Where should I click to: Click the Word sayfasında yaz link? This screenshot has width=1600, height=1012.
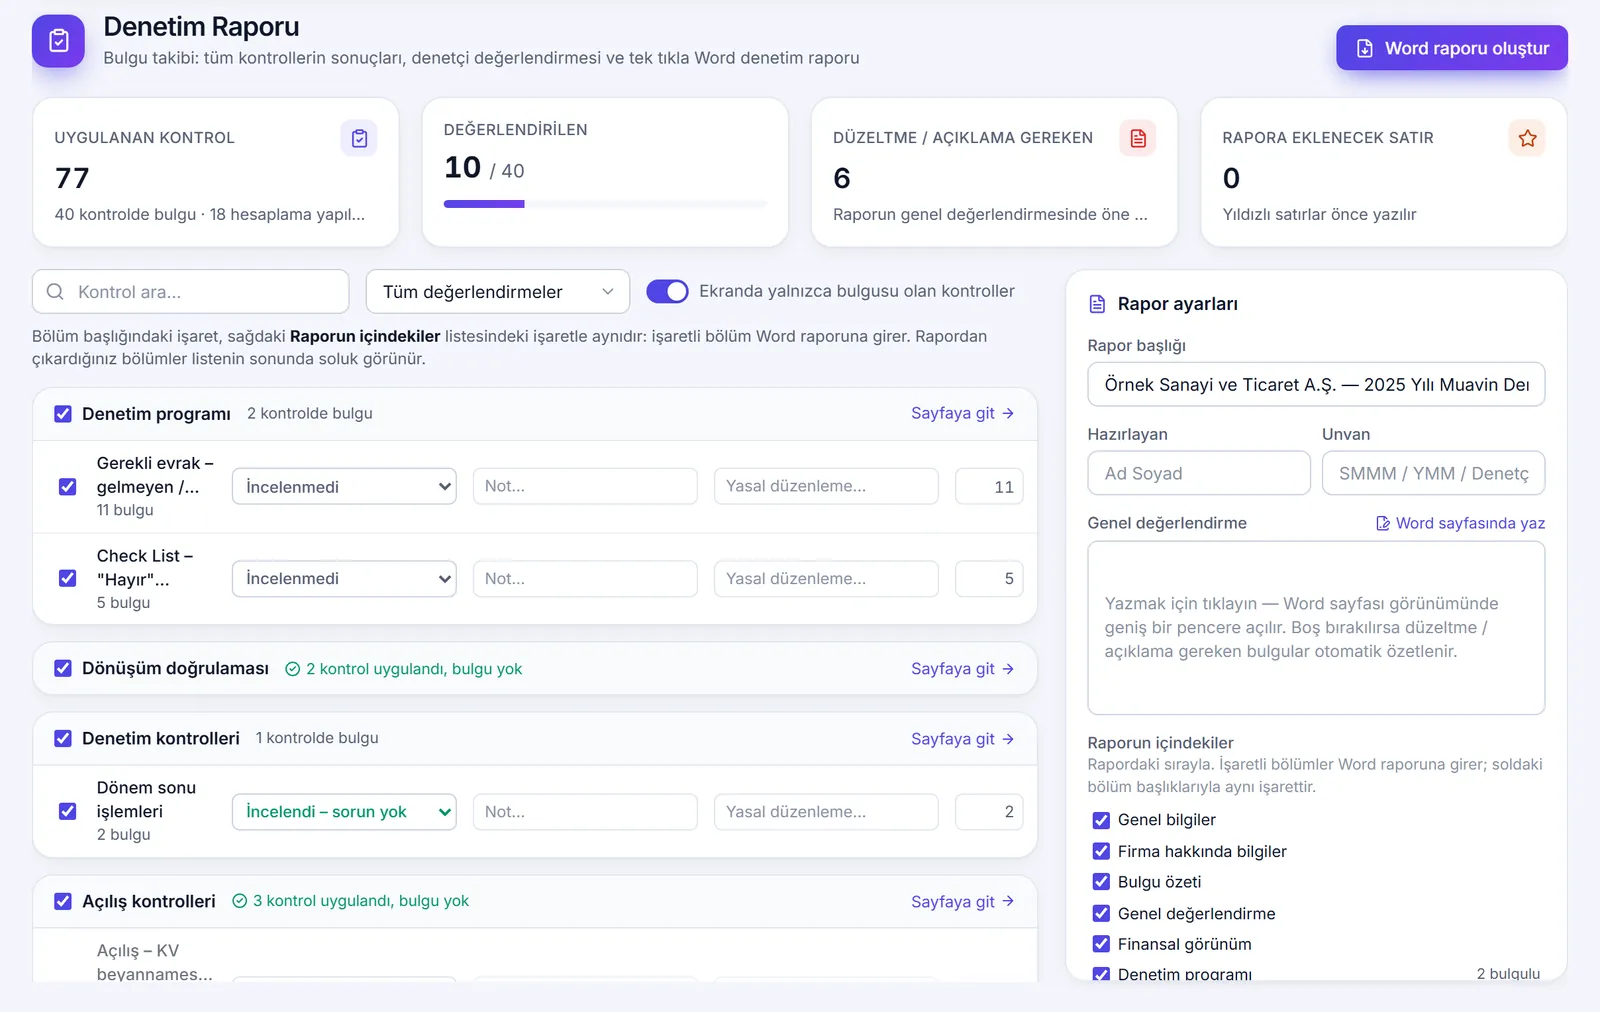click(x=1461, y=523)
